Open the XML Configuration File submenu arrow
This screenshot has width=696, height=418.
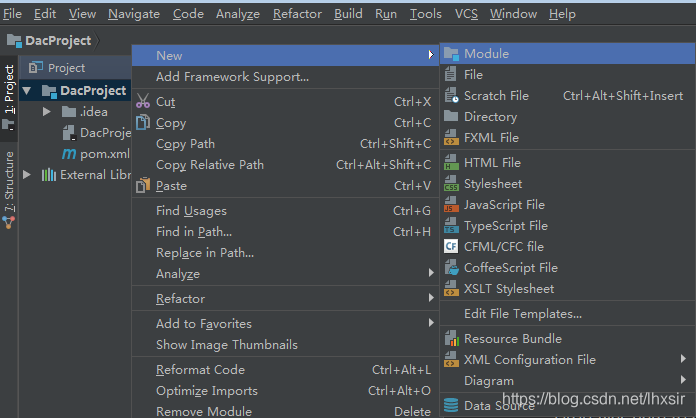pos(683,359)
